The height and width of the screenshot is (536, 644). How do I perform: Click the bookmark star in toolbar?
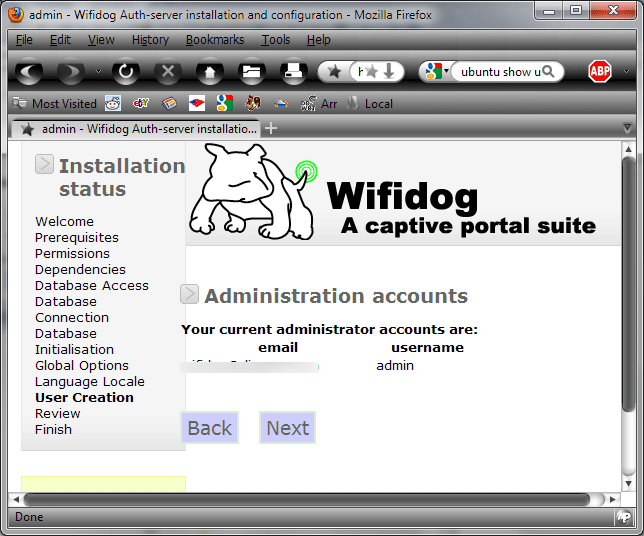[334, 72]
